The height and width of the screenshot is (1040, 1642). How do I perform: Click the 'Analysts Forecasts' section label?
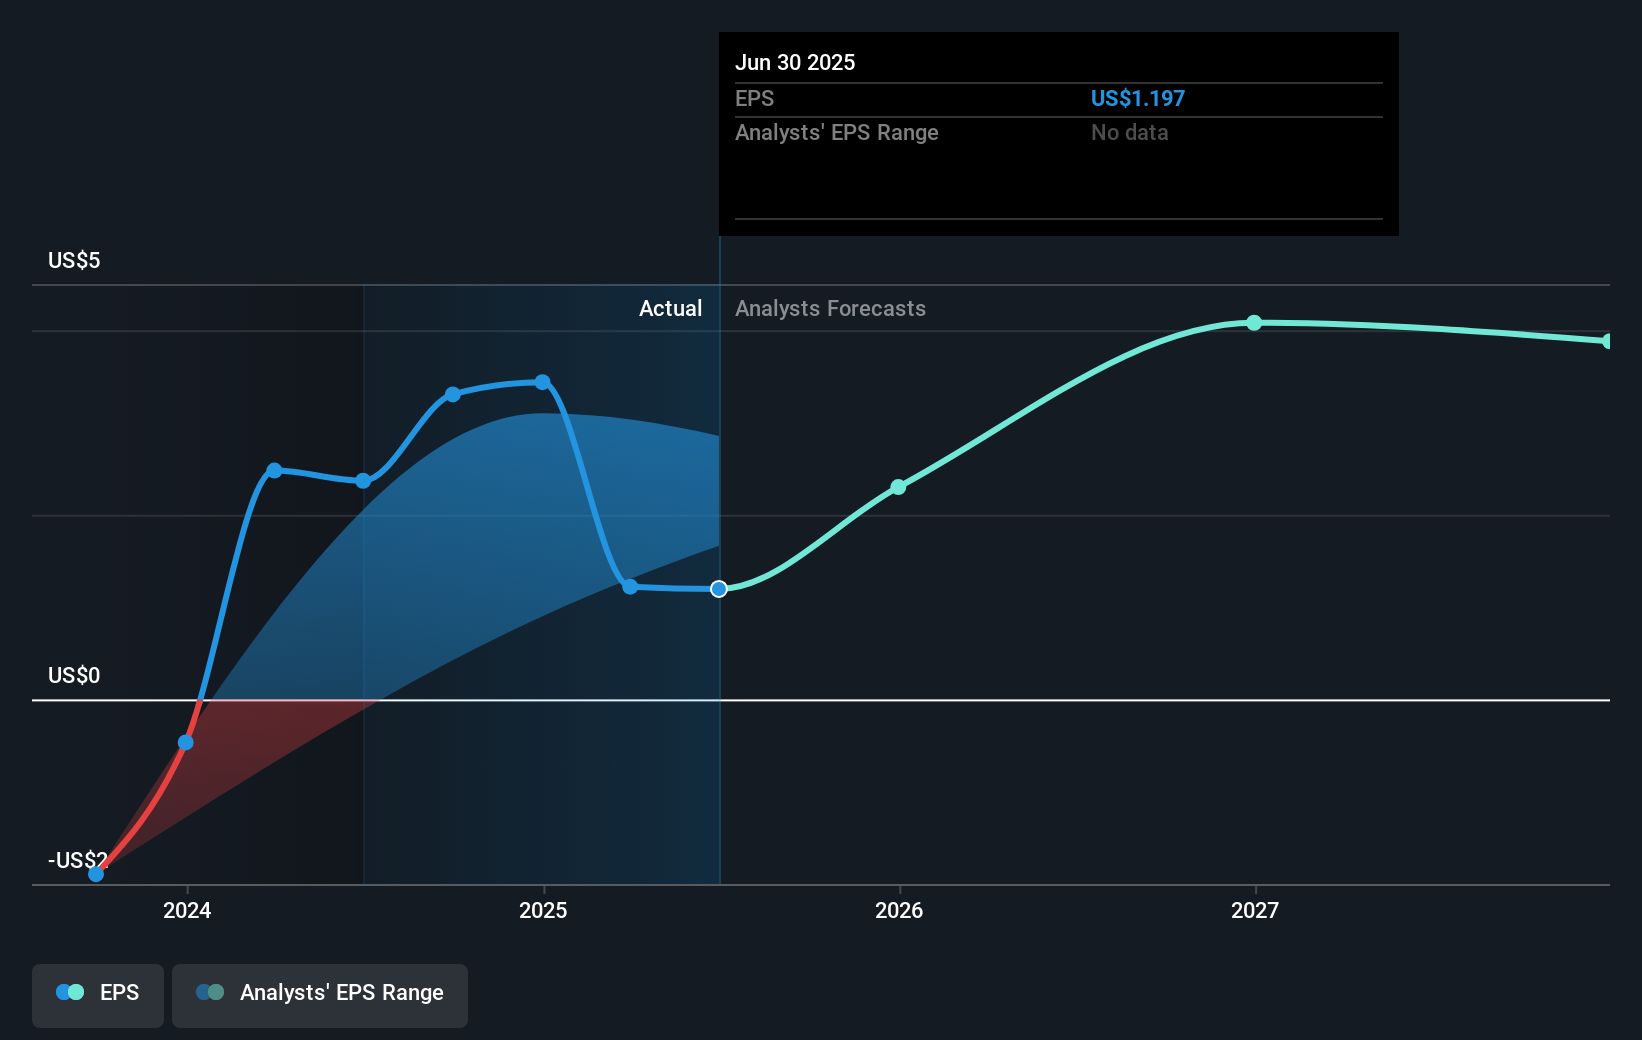[831, 309]
